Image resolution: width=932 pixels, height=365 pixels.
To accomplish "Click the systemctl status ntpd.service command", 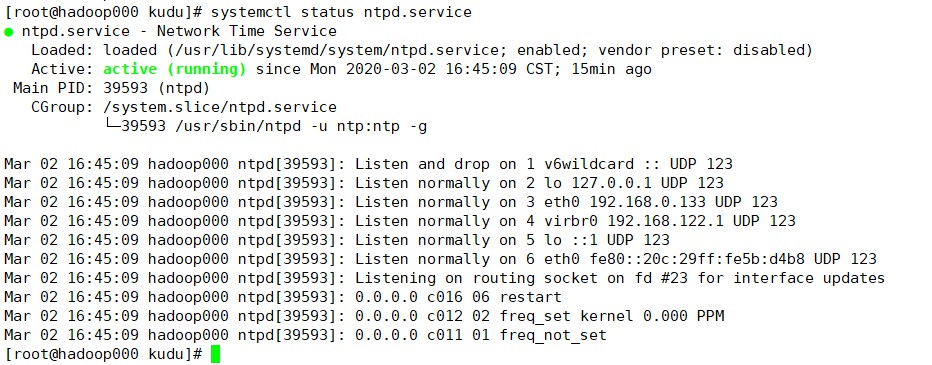I will (x=341, y=12).
